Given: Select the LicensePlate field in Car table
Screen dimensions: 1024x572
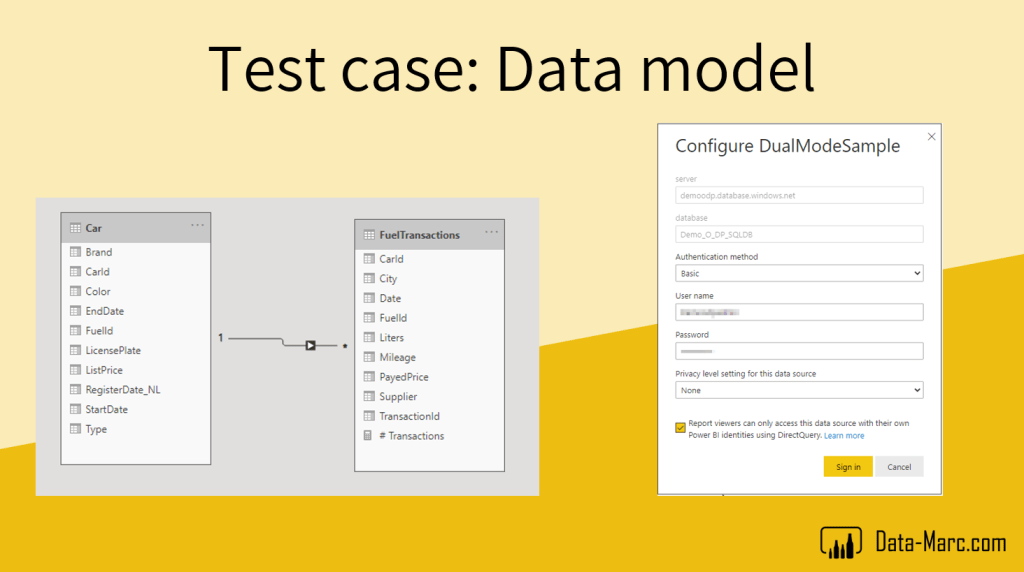Looking at the screenshot, I should (113, 350).
